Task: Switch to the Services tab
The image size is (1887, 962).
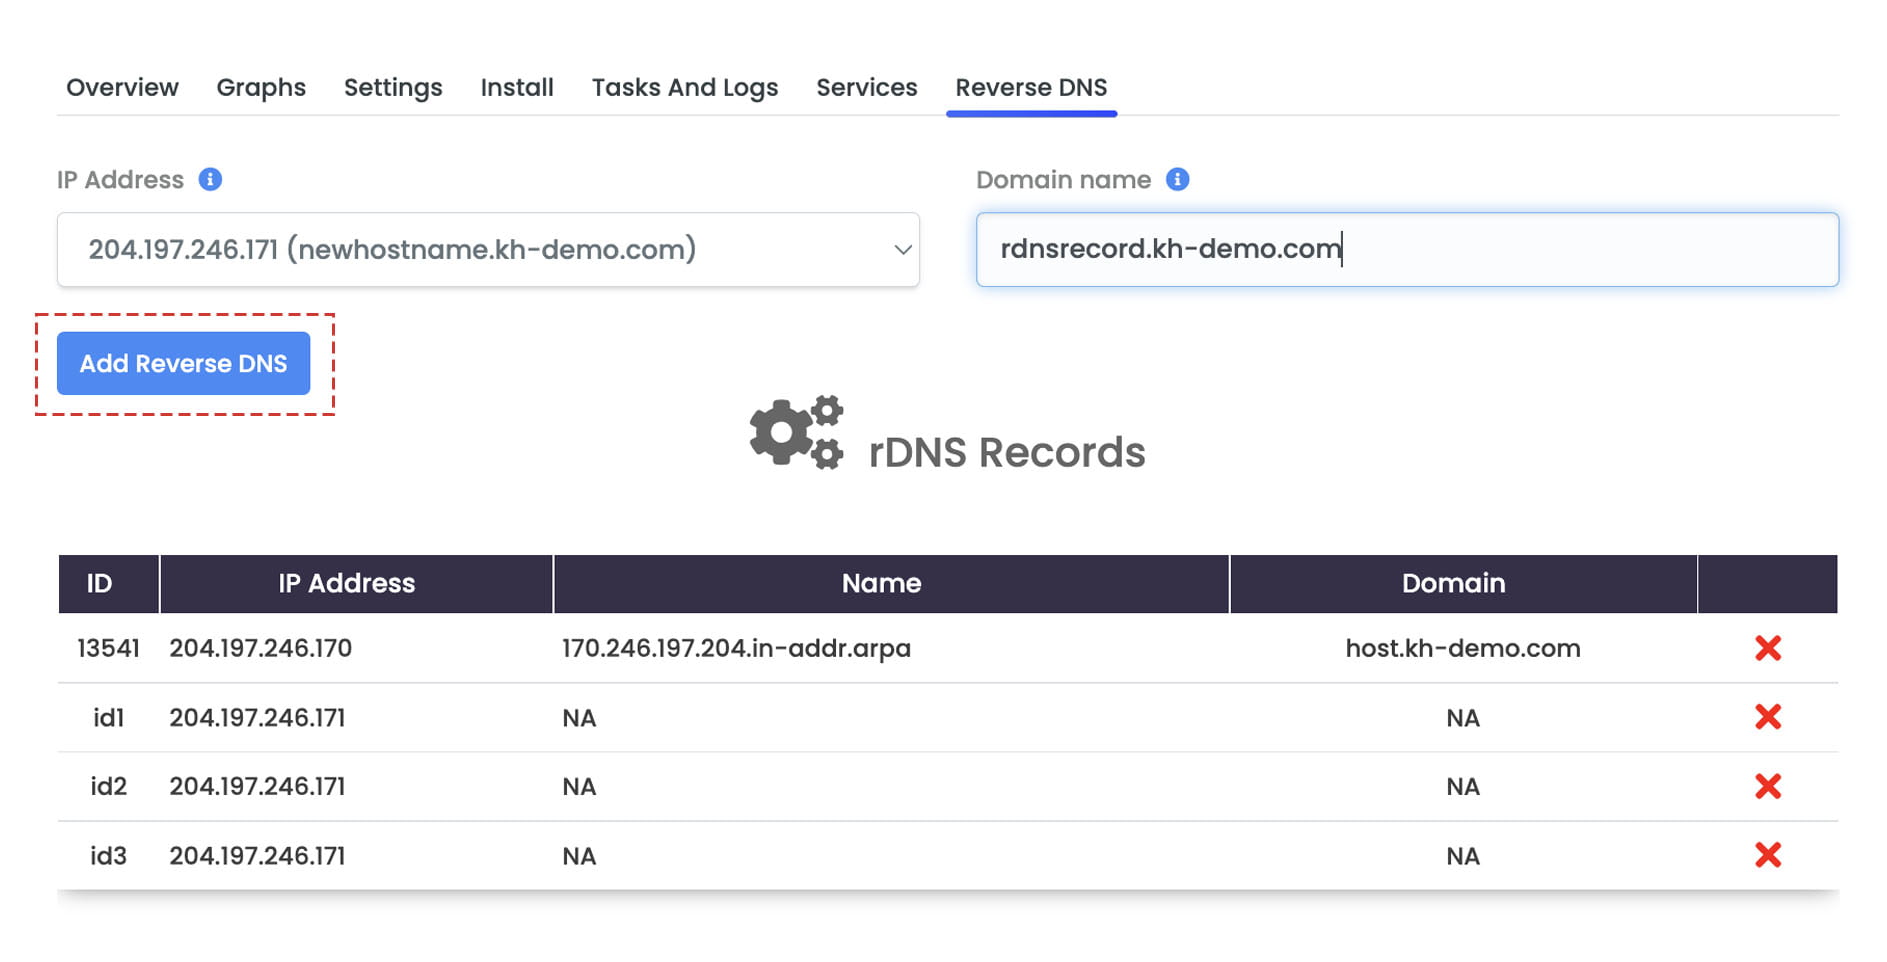Action: pos(866,88)
